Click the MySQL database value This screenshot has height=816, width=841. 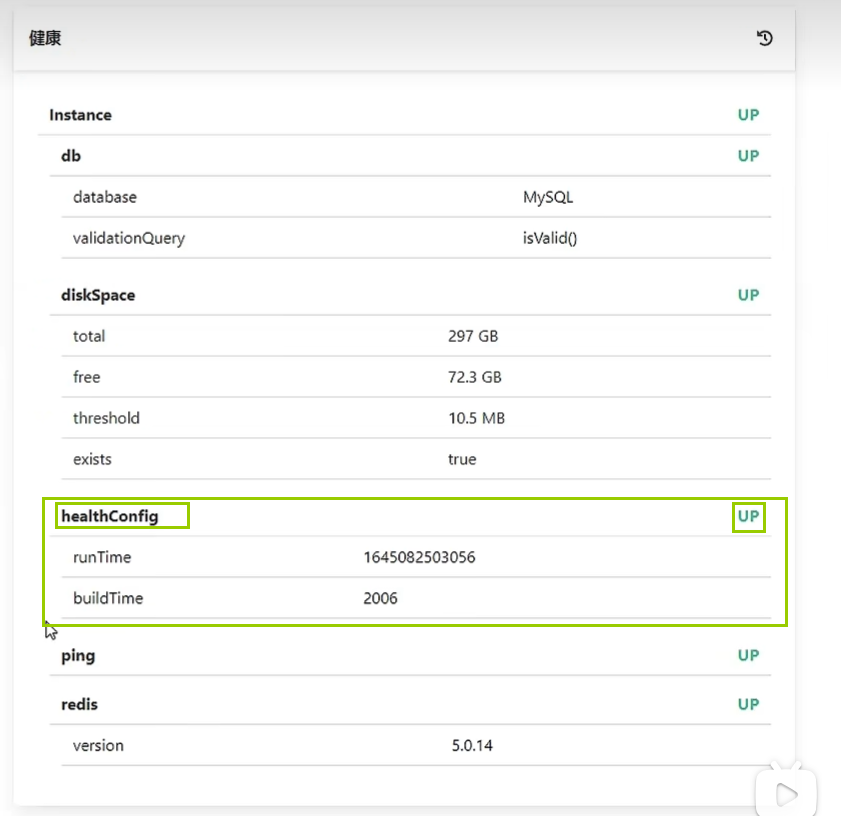coord(548,197)
